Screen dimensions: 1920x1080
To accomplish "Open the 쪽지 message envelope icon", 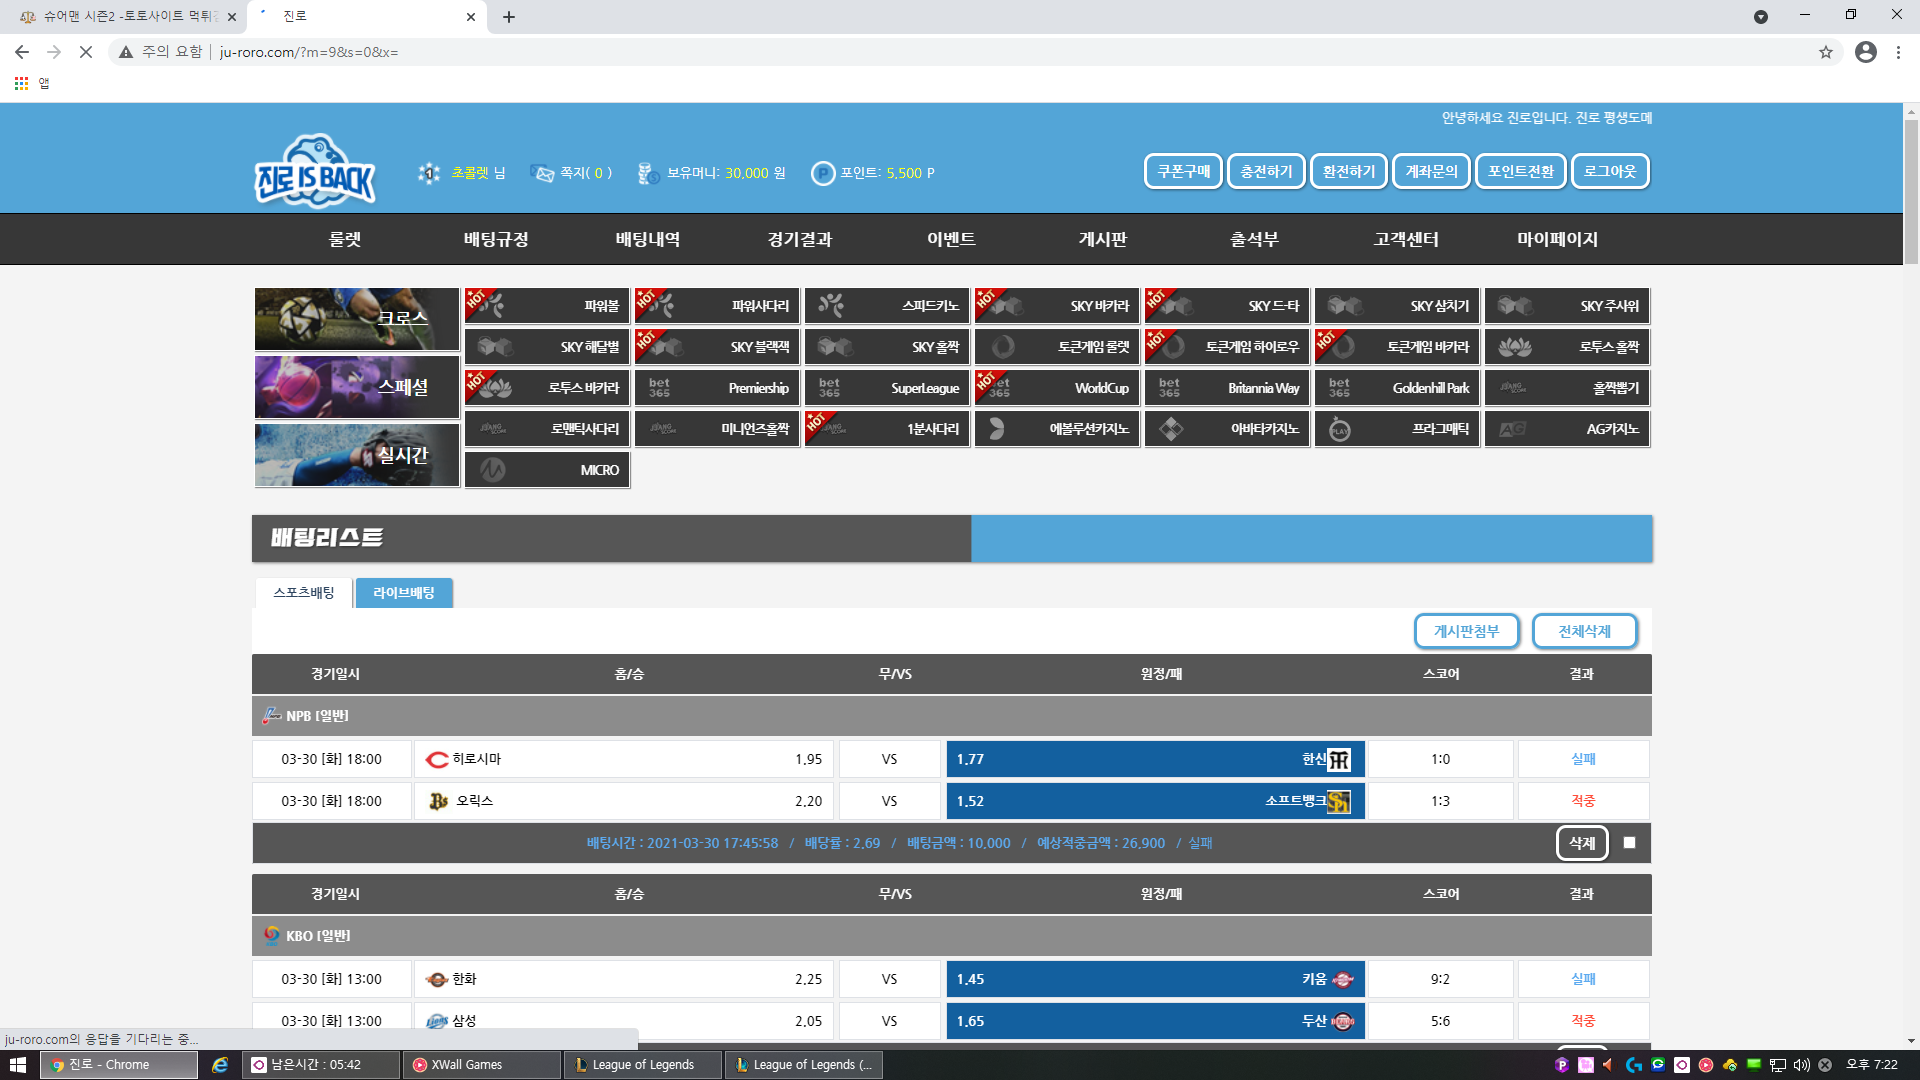I will click(x=542, y=173).
